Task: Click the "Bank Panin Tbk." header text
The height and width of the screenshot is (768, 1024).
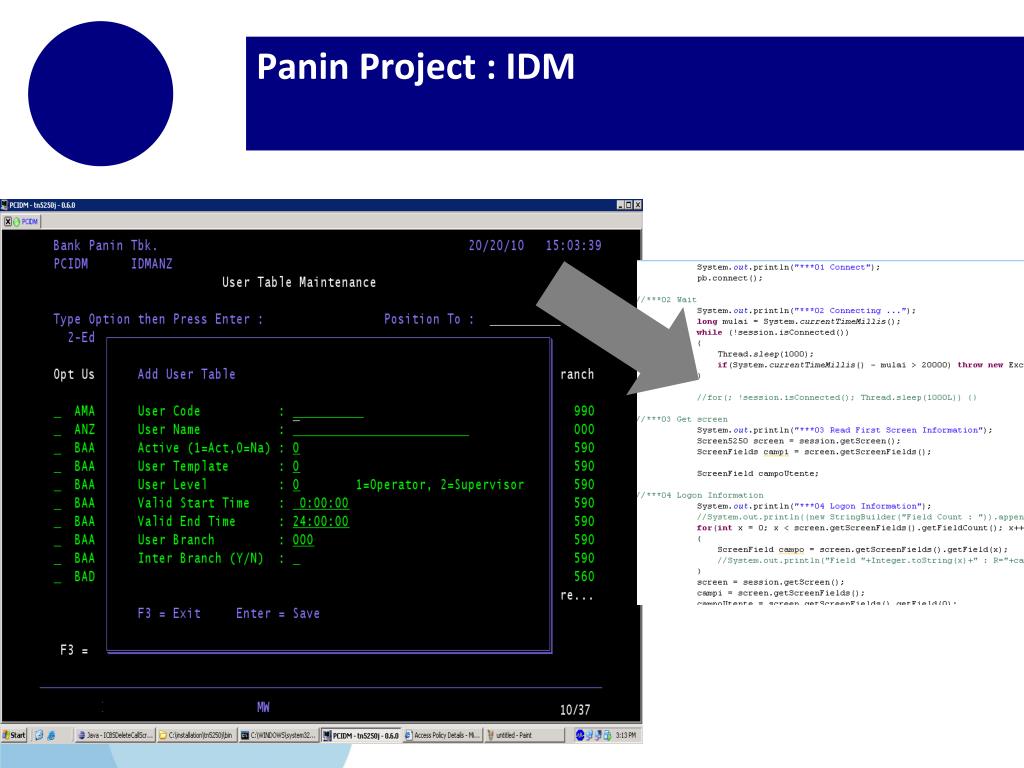Action: click(x=105, y=246)
